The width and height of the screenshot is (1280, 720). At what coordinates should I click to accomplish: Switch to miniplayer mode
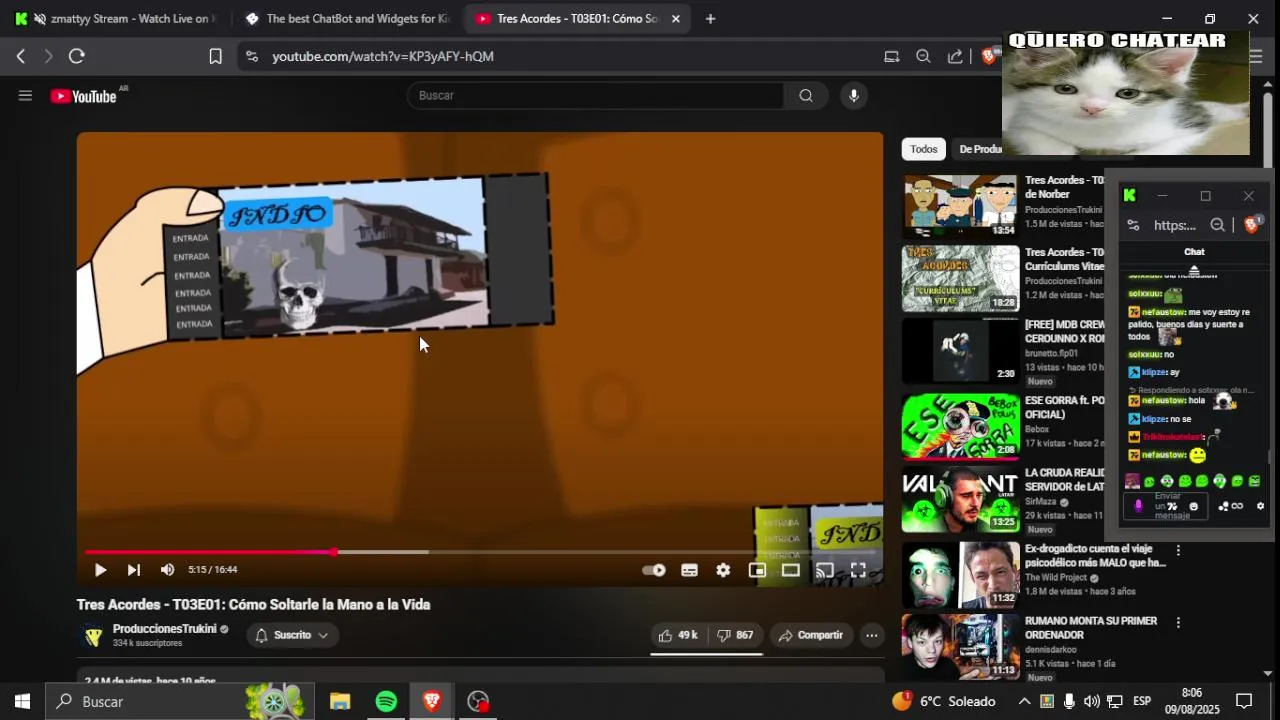point(757,570)
